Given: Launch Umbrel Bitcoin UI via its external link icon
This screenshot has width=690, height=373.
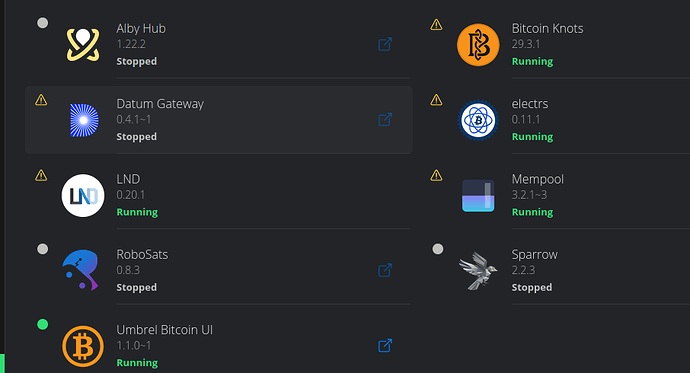Looking at the screenshot, I should (385, 346).
